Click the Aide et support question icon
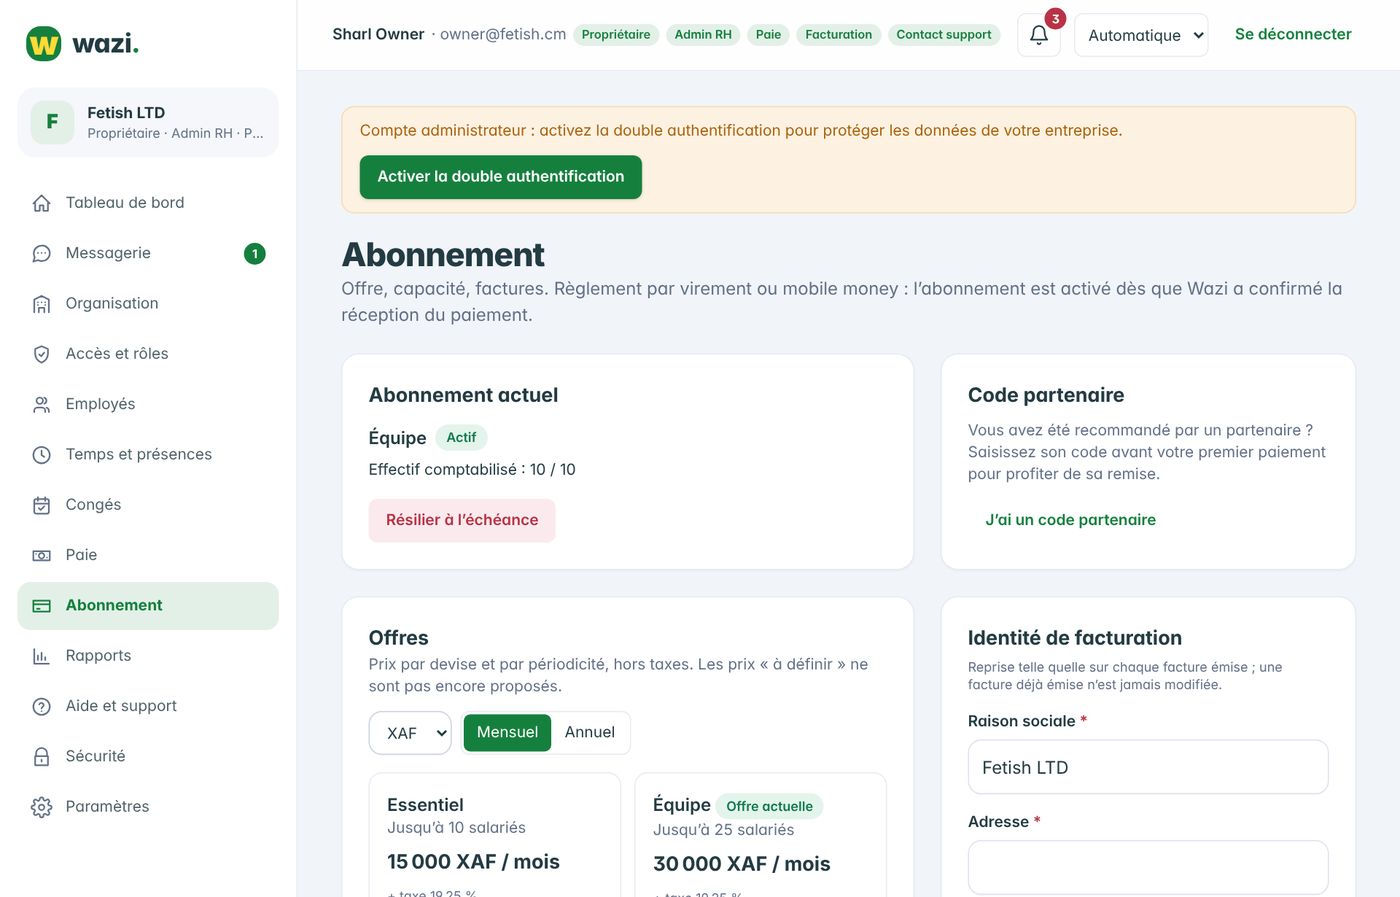Screen dimensions: 1400x897 pos(41,706)
